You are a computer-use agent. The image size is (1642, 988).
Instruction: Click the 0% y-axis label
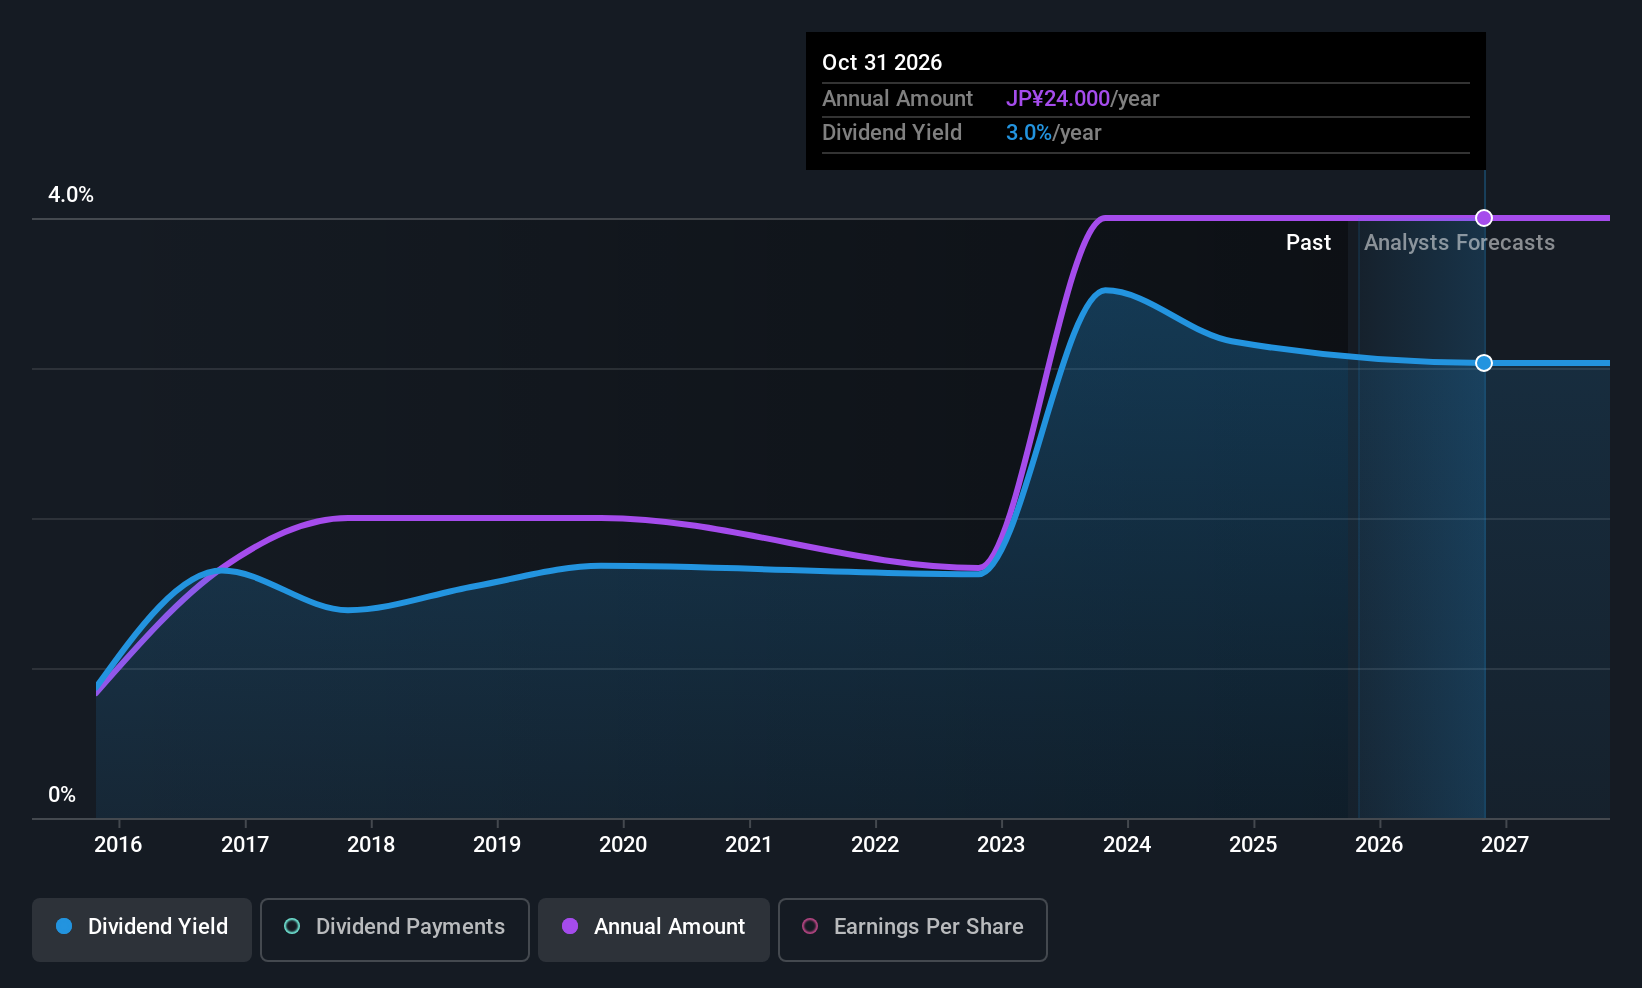(x=62, y=795)
